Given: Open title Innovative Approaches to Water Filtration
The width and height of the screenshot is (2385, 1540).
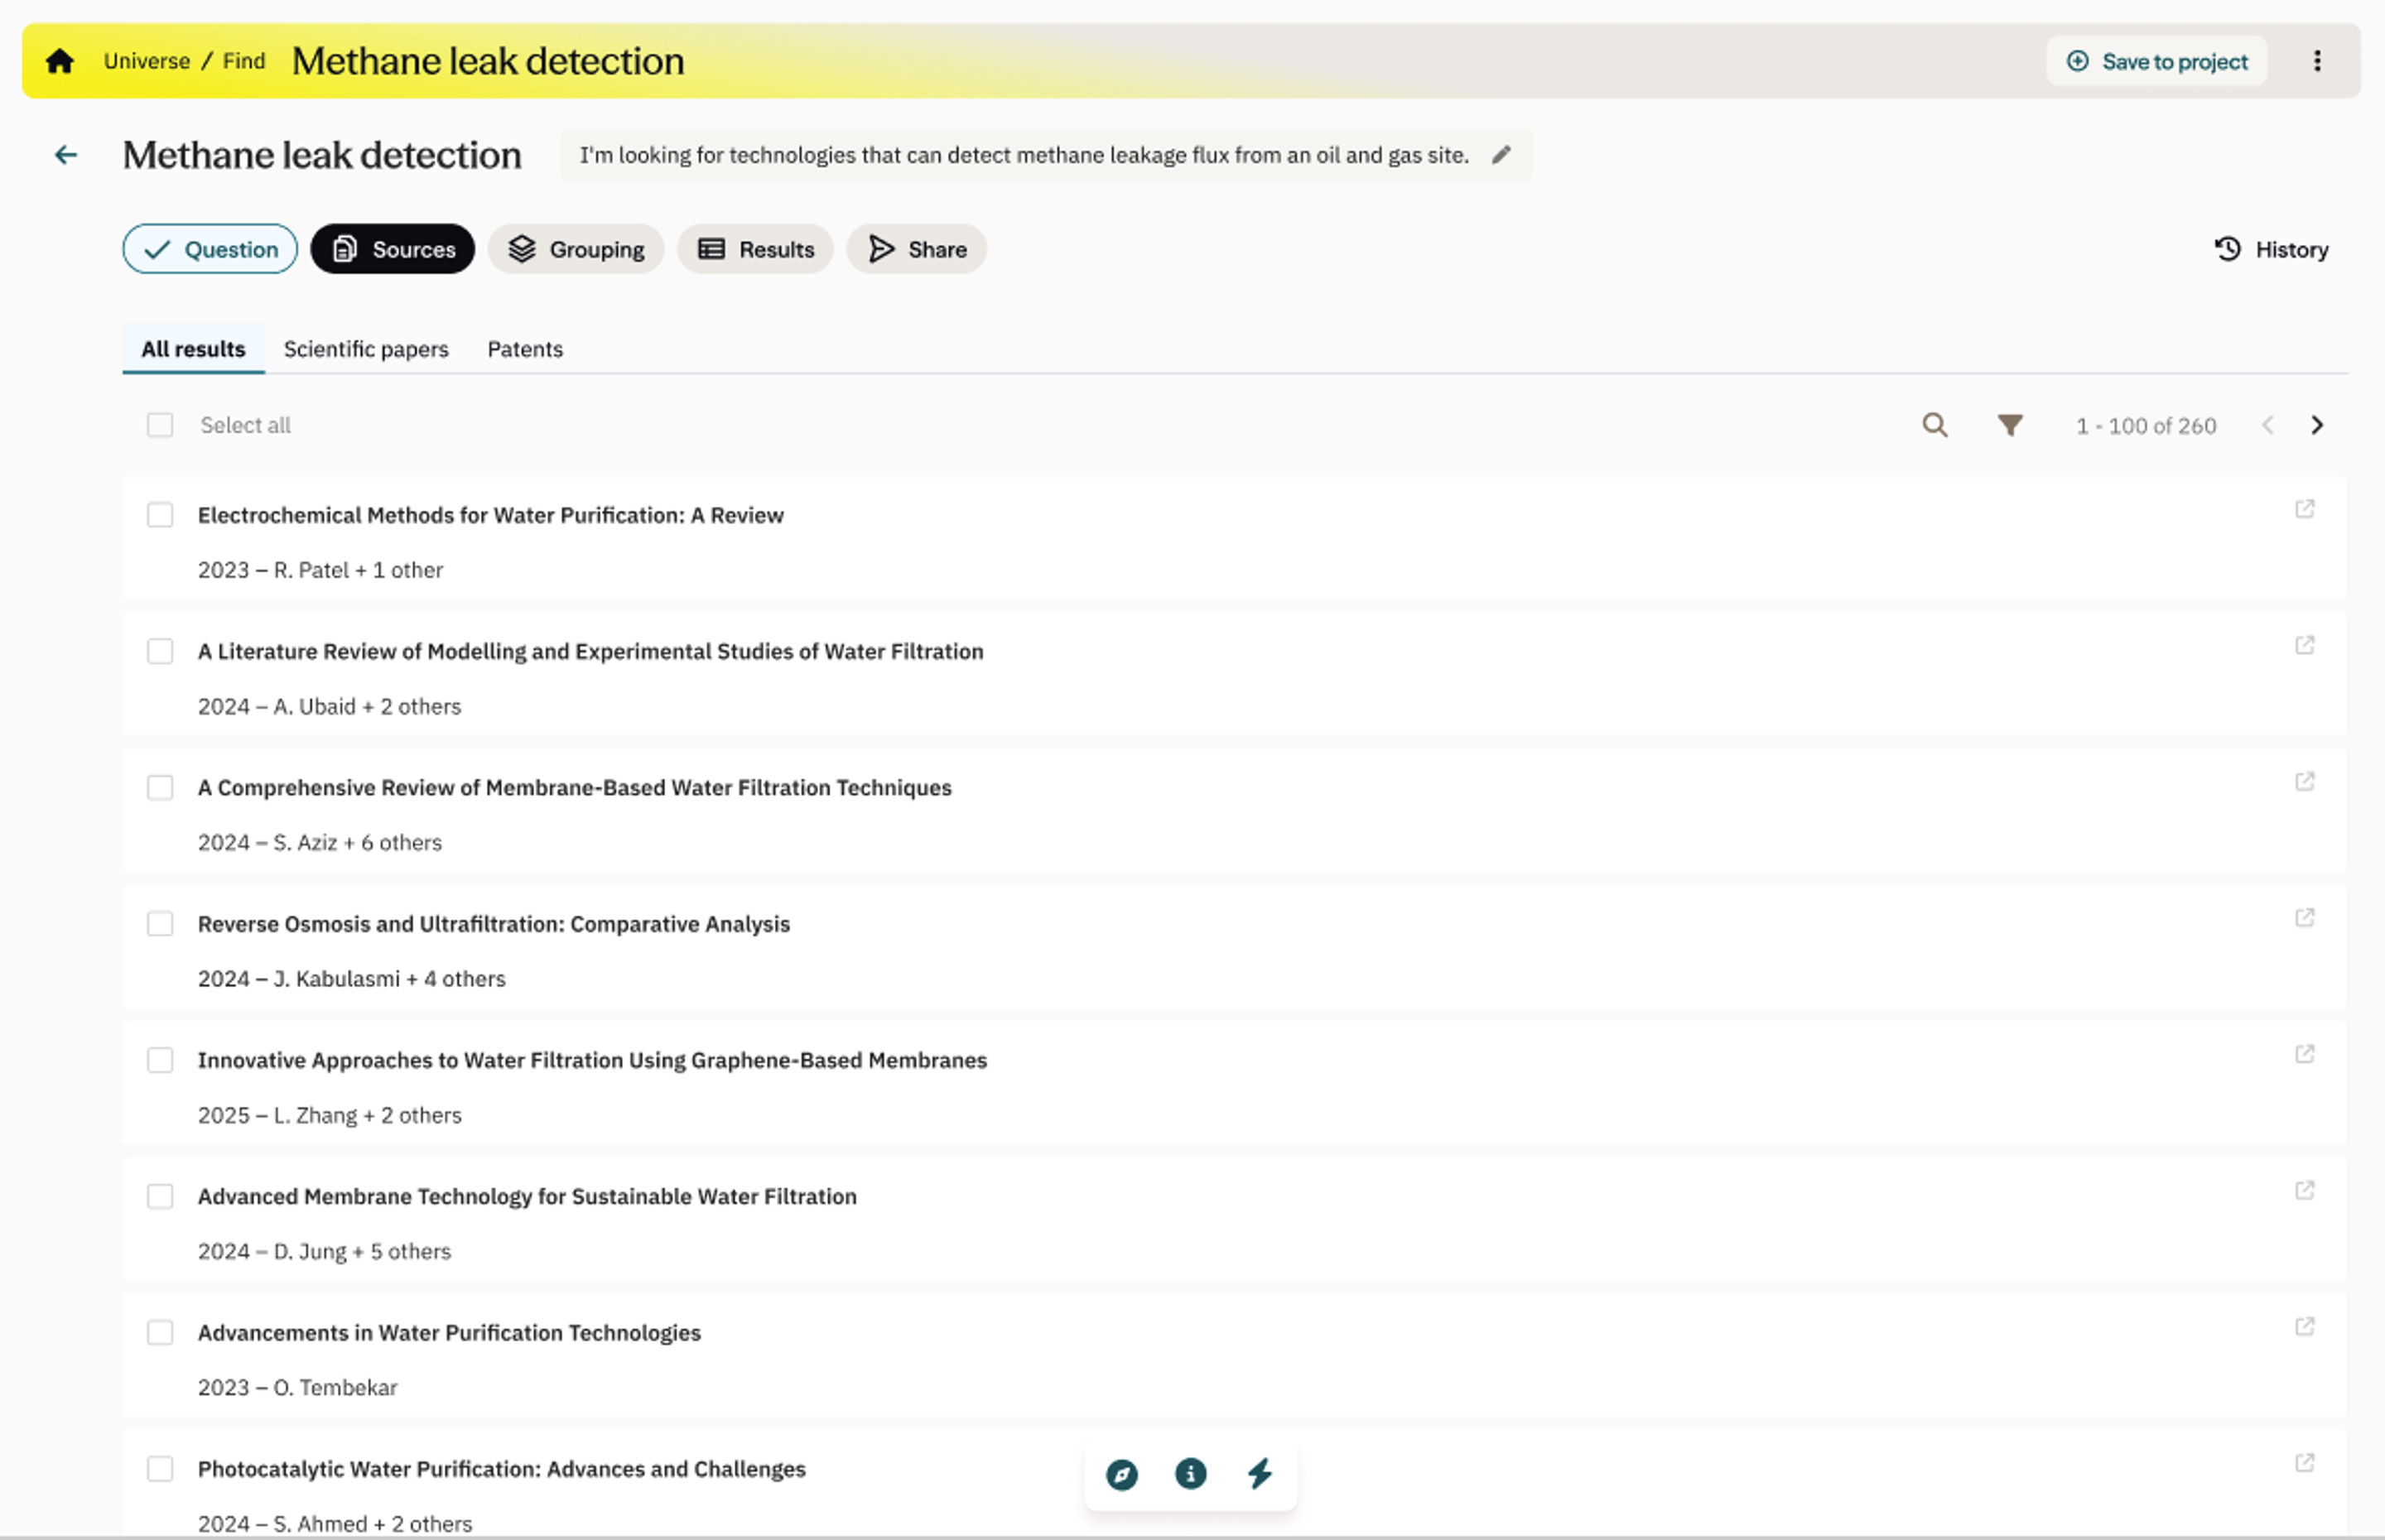Looking at the screenshot, I should [x=592, y=1060].
